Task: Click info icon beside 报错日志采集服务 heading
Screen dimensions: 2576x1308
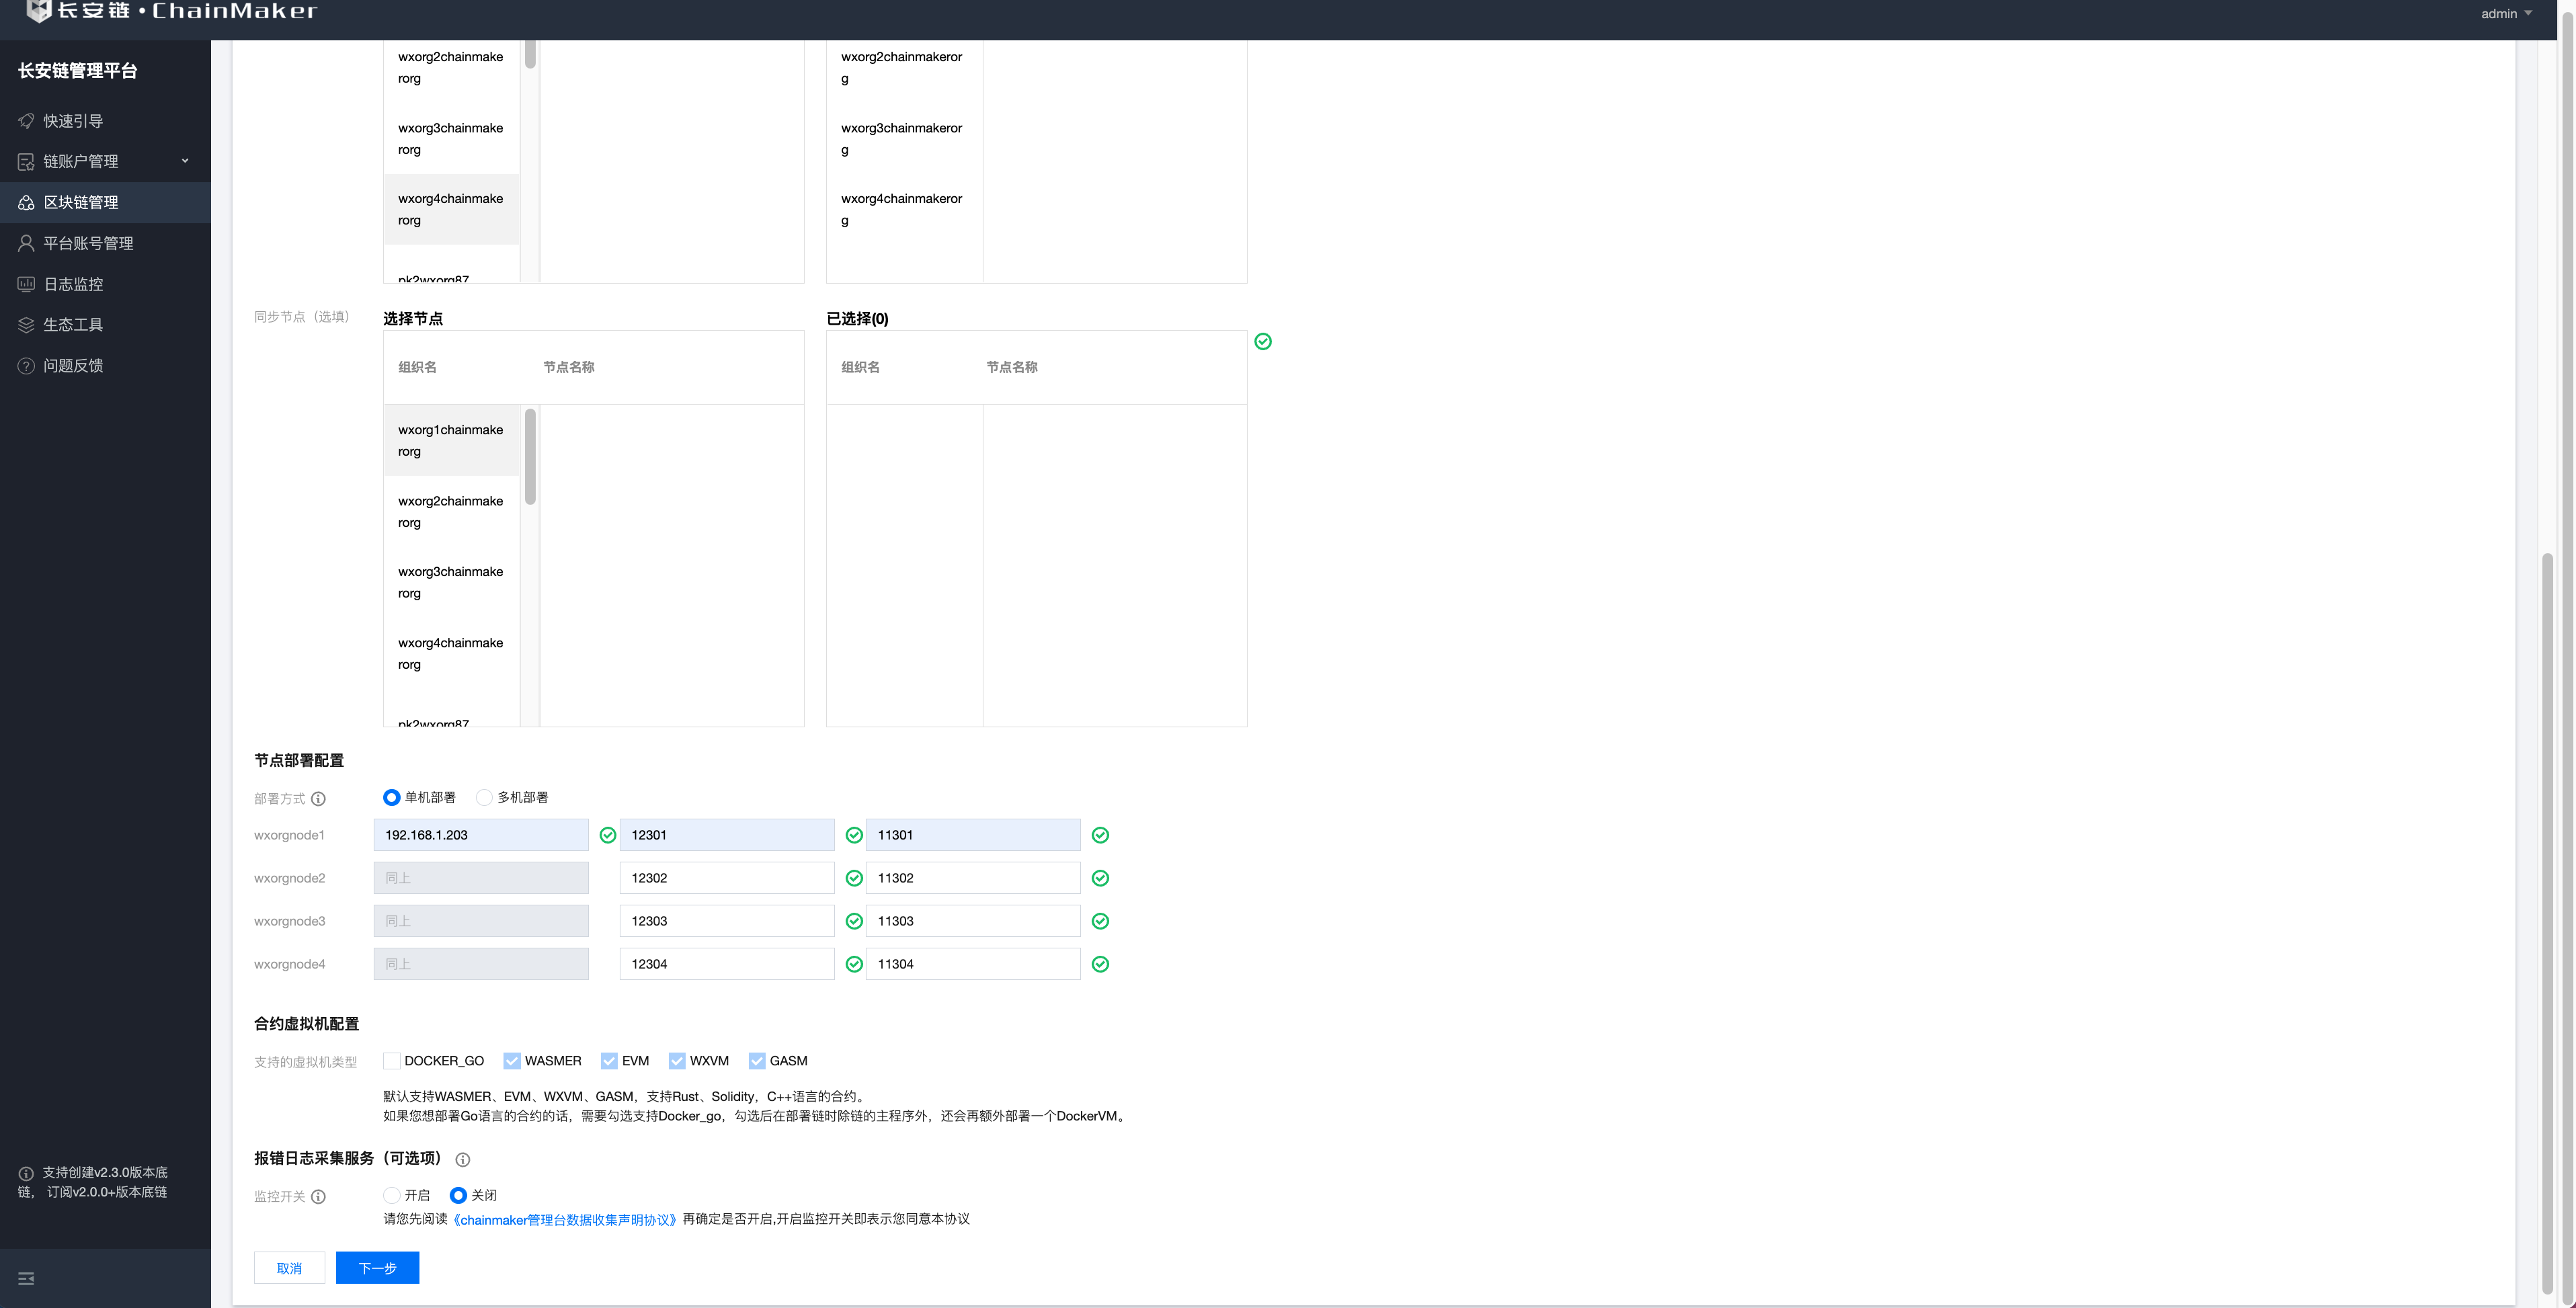Action: tap(462, 1159)
